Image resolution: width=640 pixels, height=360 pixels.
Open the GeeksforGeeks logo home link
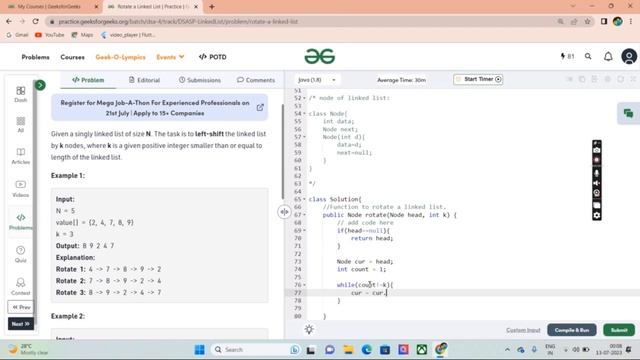[x=320, y=56]
